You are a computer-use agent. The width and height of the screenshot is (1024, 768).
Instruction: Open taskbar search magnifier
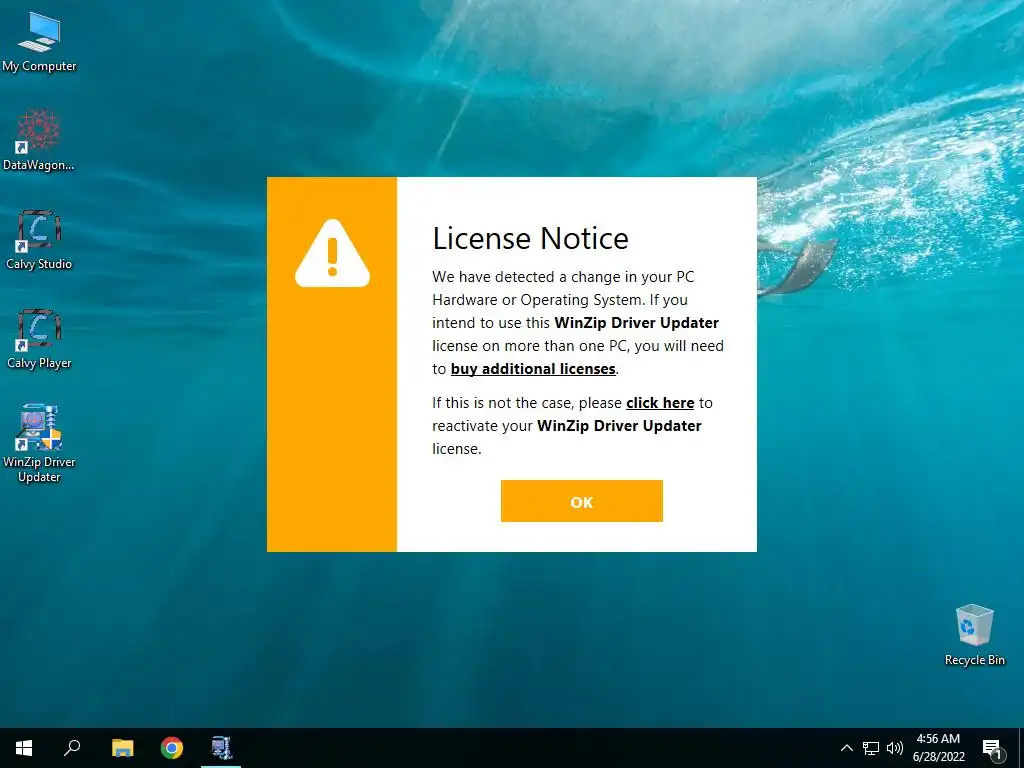pyautogui.click(x=72, y=748)
